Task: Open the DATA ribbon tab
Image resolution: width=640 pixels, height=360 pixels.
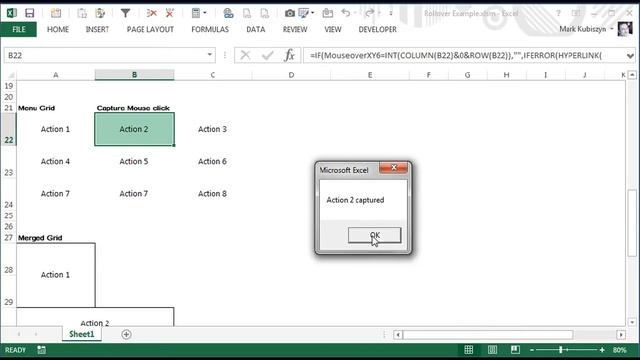Action: [x=256, y=29]
